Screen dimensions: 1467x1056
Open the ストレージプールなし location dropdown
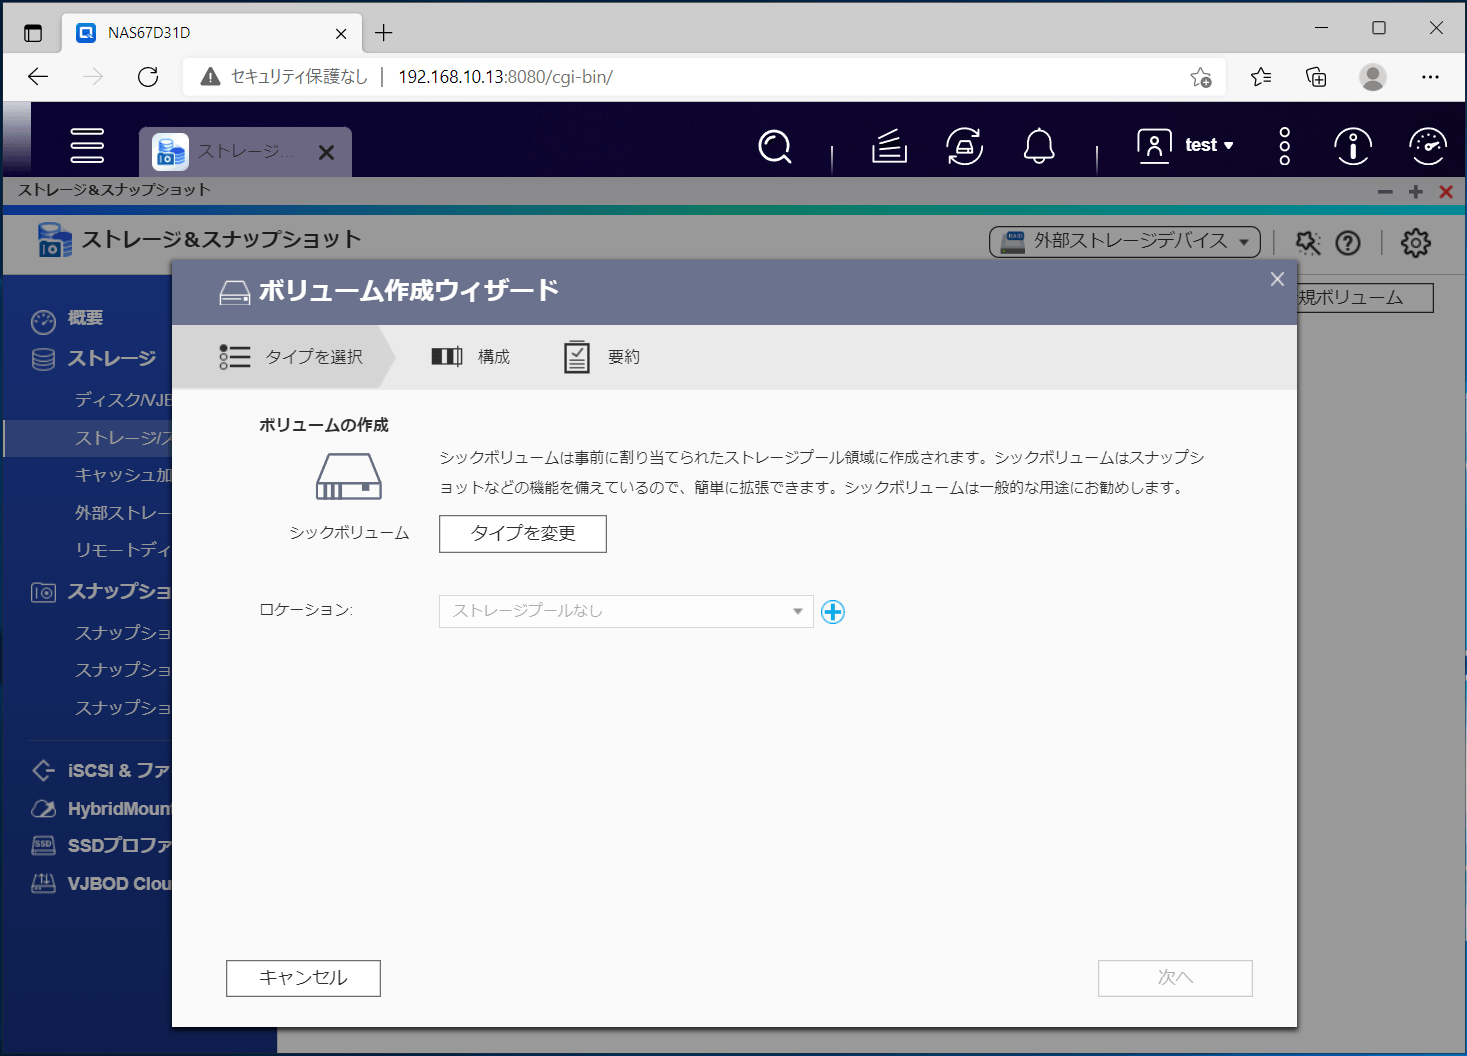point(626,611)
